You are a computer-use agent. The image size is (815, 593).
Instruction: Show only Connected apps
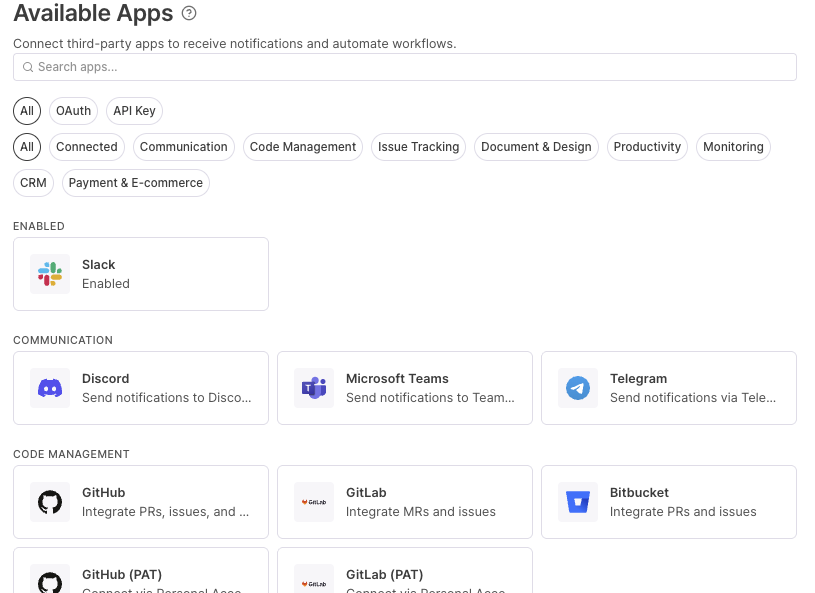[87, 147]
